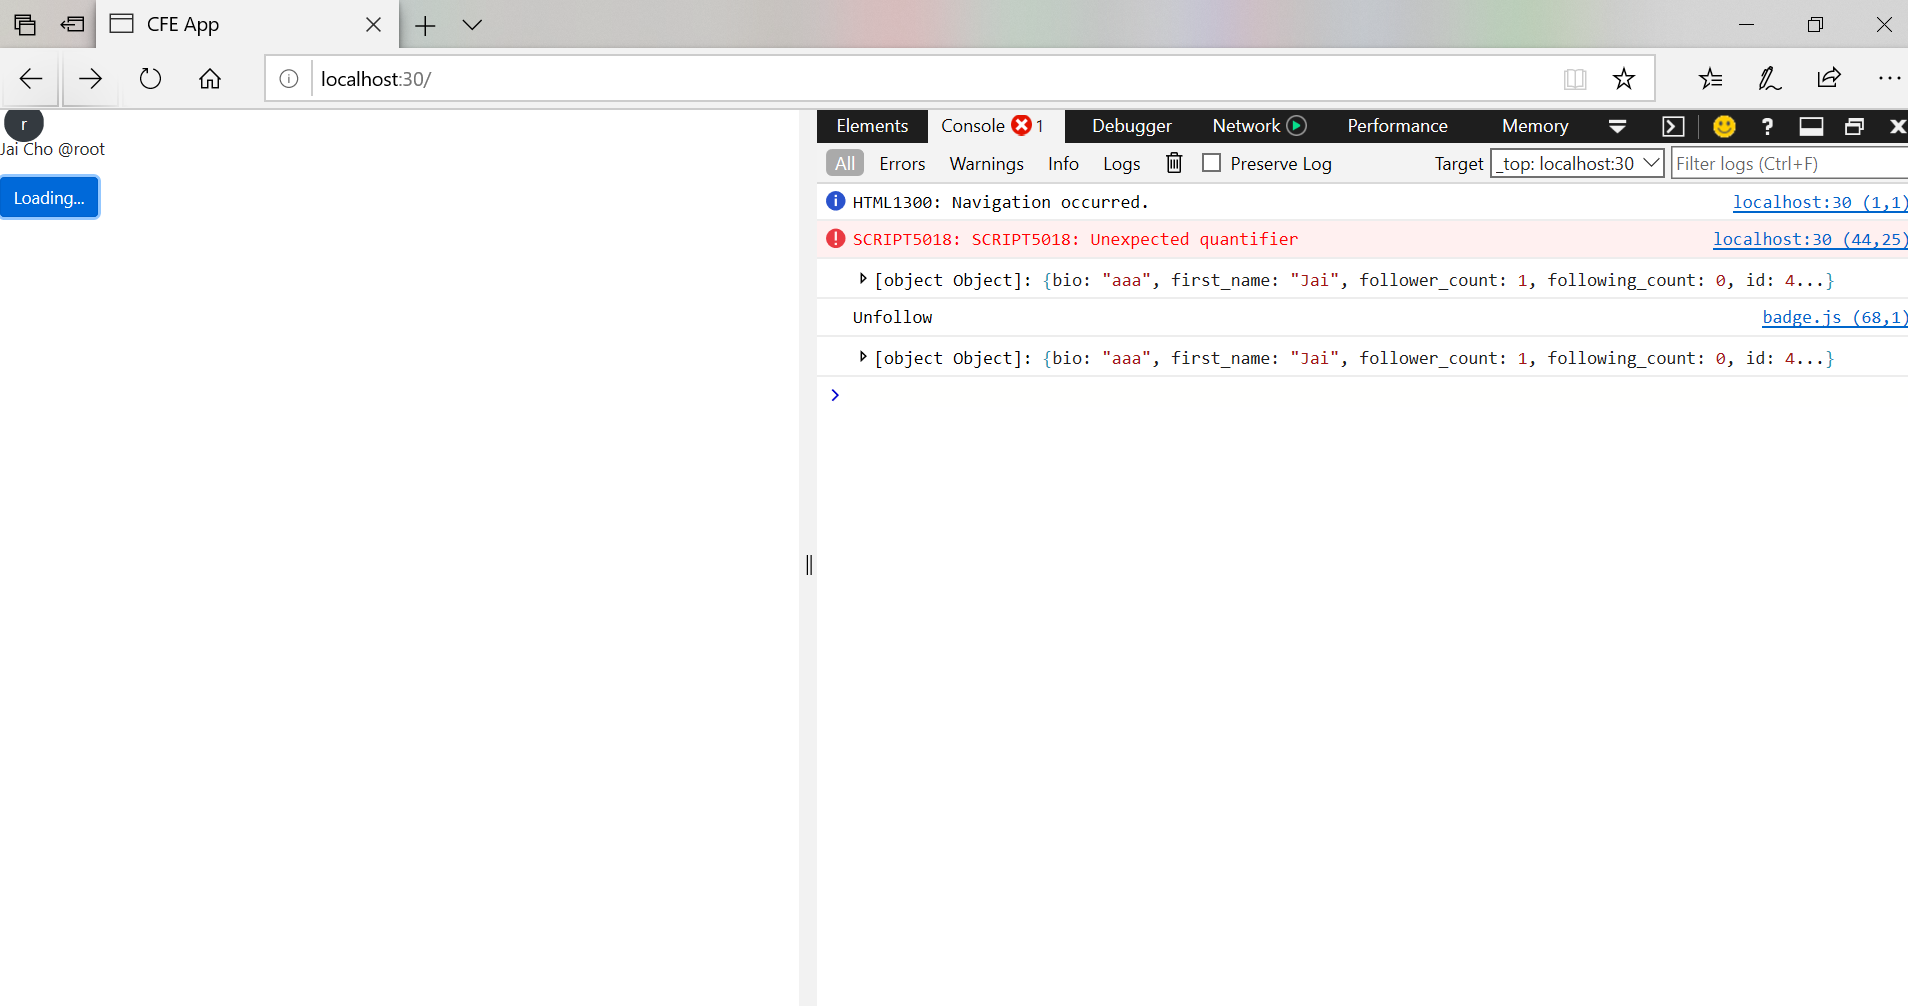
Task: Clear the console with trash icon
Action: coord(1174,163)
